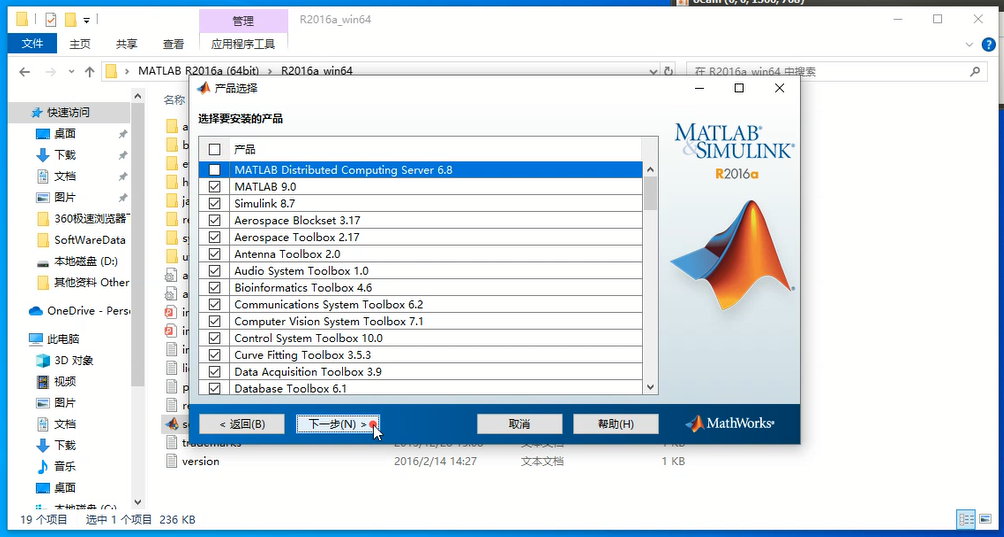Select OneDrive in navigation pane
This screenshot has width=1004, height=537.
coord(78,311)
